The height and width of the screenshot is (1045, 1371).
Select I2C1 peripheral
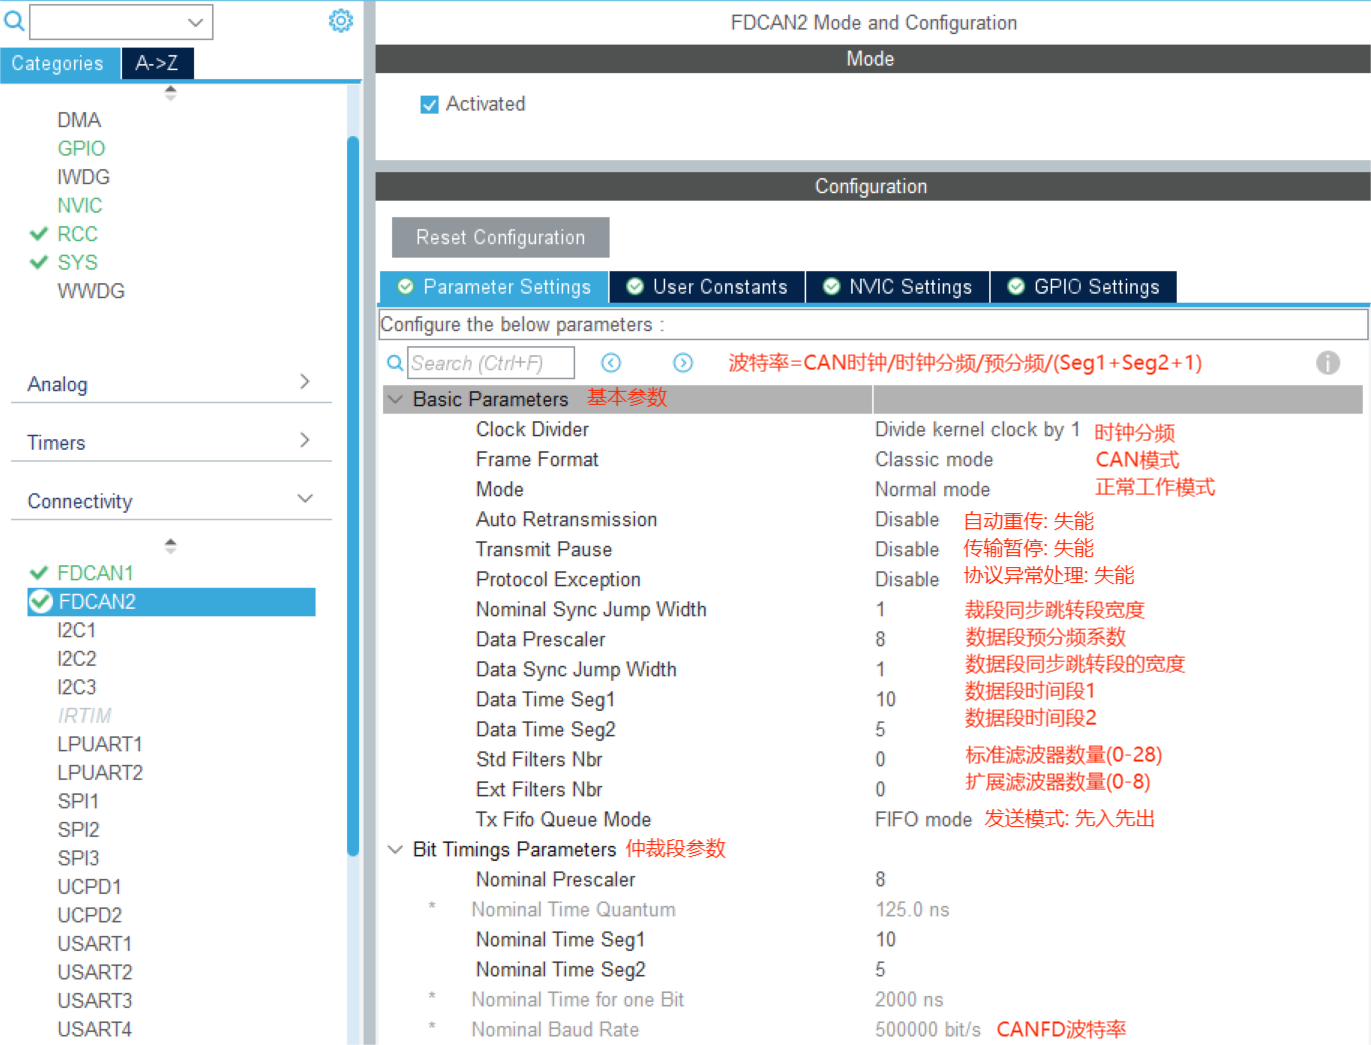[x=77, y=630]
